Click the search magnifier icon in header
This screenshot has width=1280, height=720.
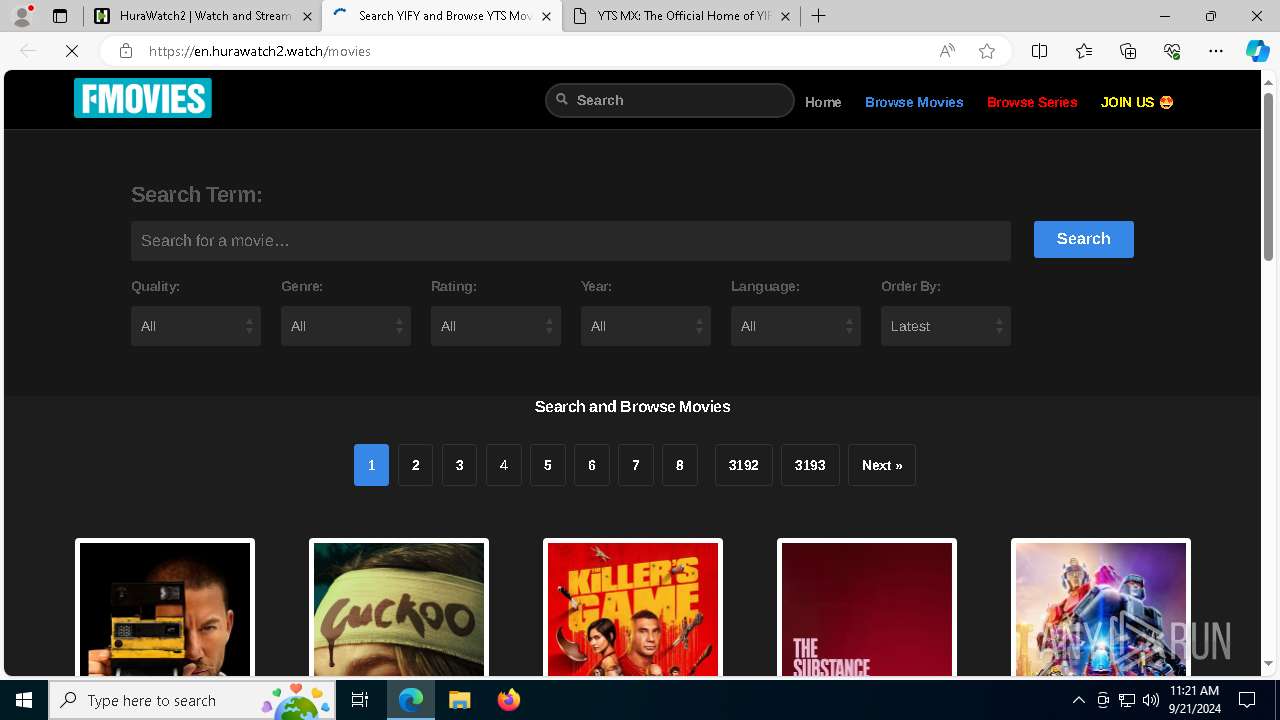coord(562,99)
